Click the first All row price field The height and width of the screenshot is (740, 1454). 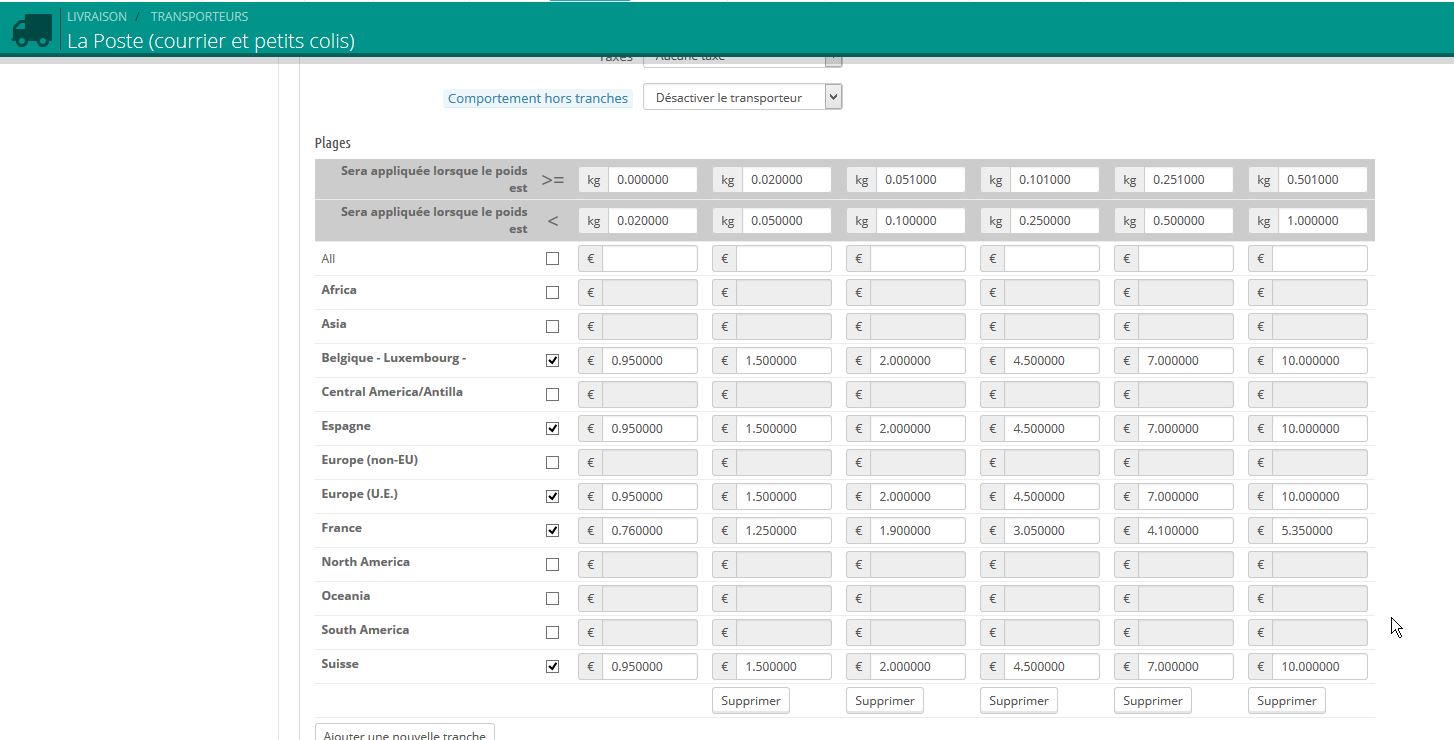[649, 259]
